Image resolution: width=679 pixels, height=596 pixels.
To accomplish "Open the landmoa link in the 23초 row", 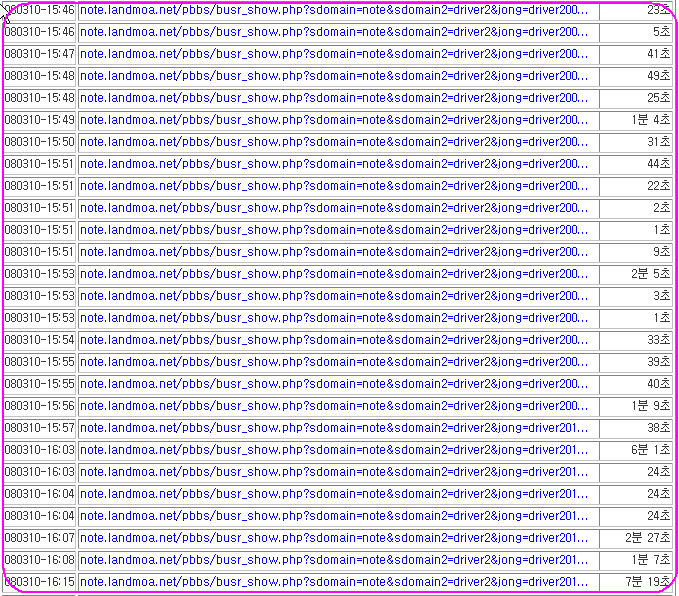I will pyautogui.click(x=334, y=10).
